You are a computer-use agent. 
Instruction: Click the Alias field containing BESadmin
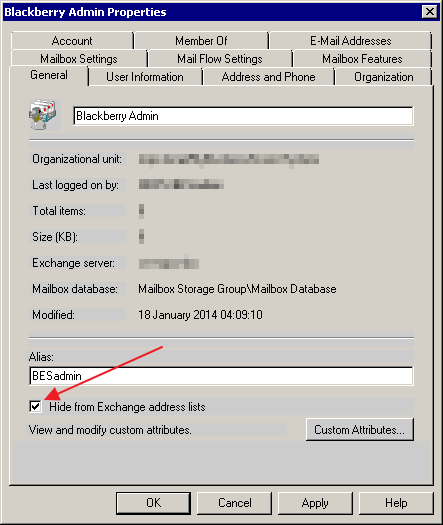[x=221, y=376]
